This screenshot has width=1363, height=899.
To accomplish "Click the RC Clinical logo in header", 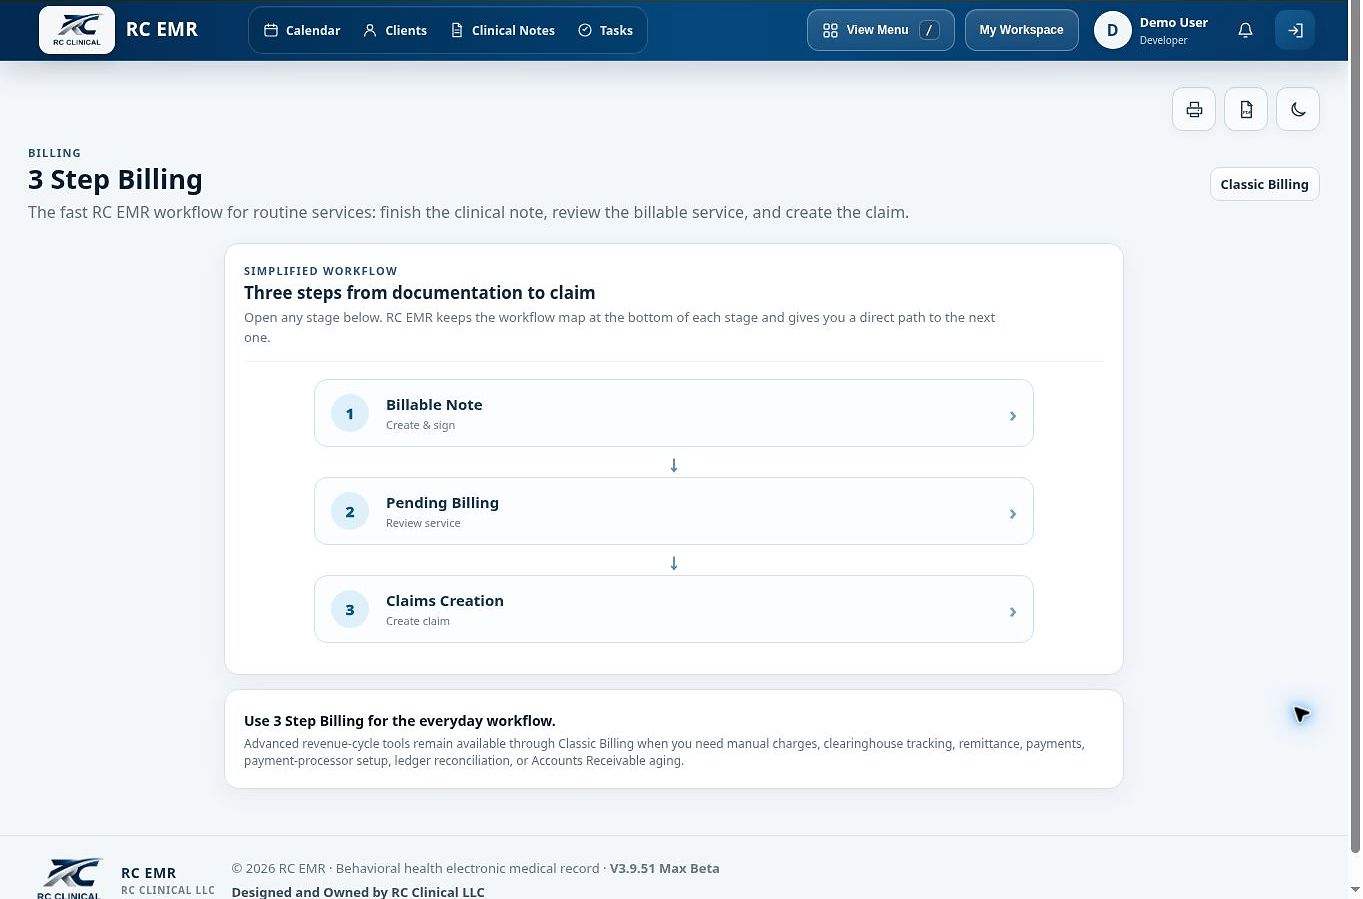I will coord(77,30).
